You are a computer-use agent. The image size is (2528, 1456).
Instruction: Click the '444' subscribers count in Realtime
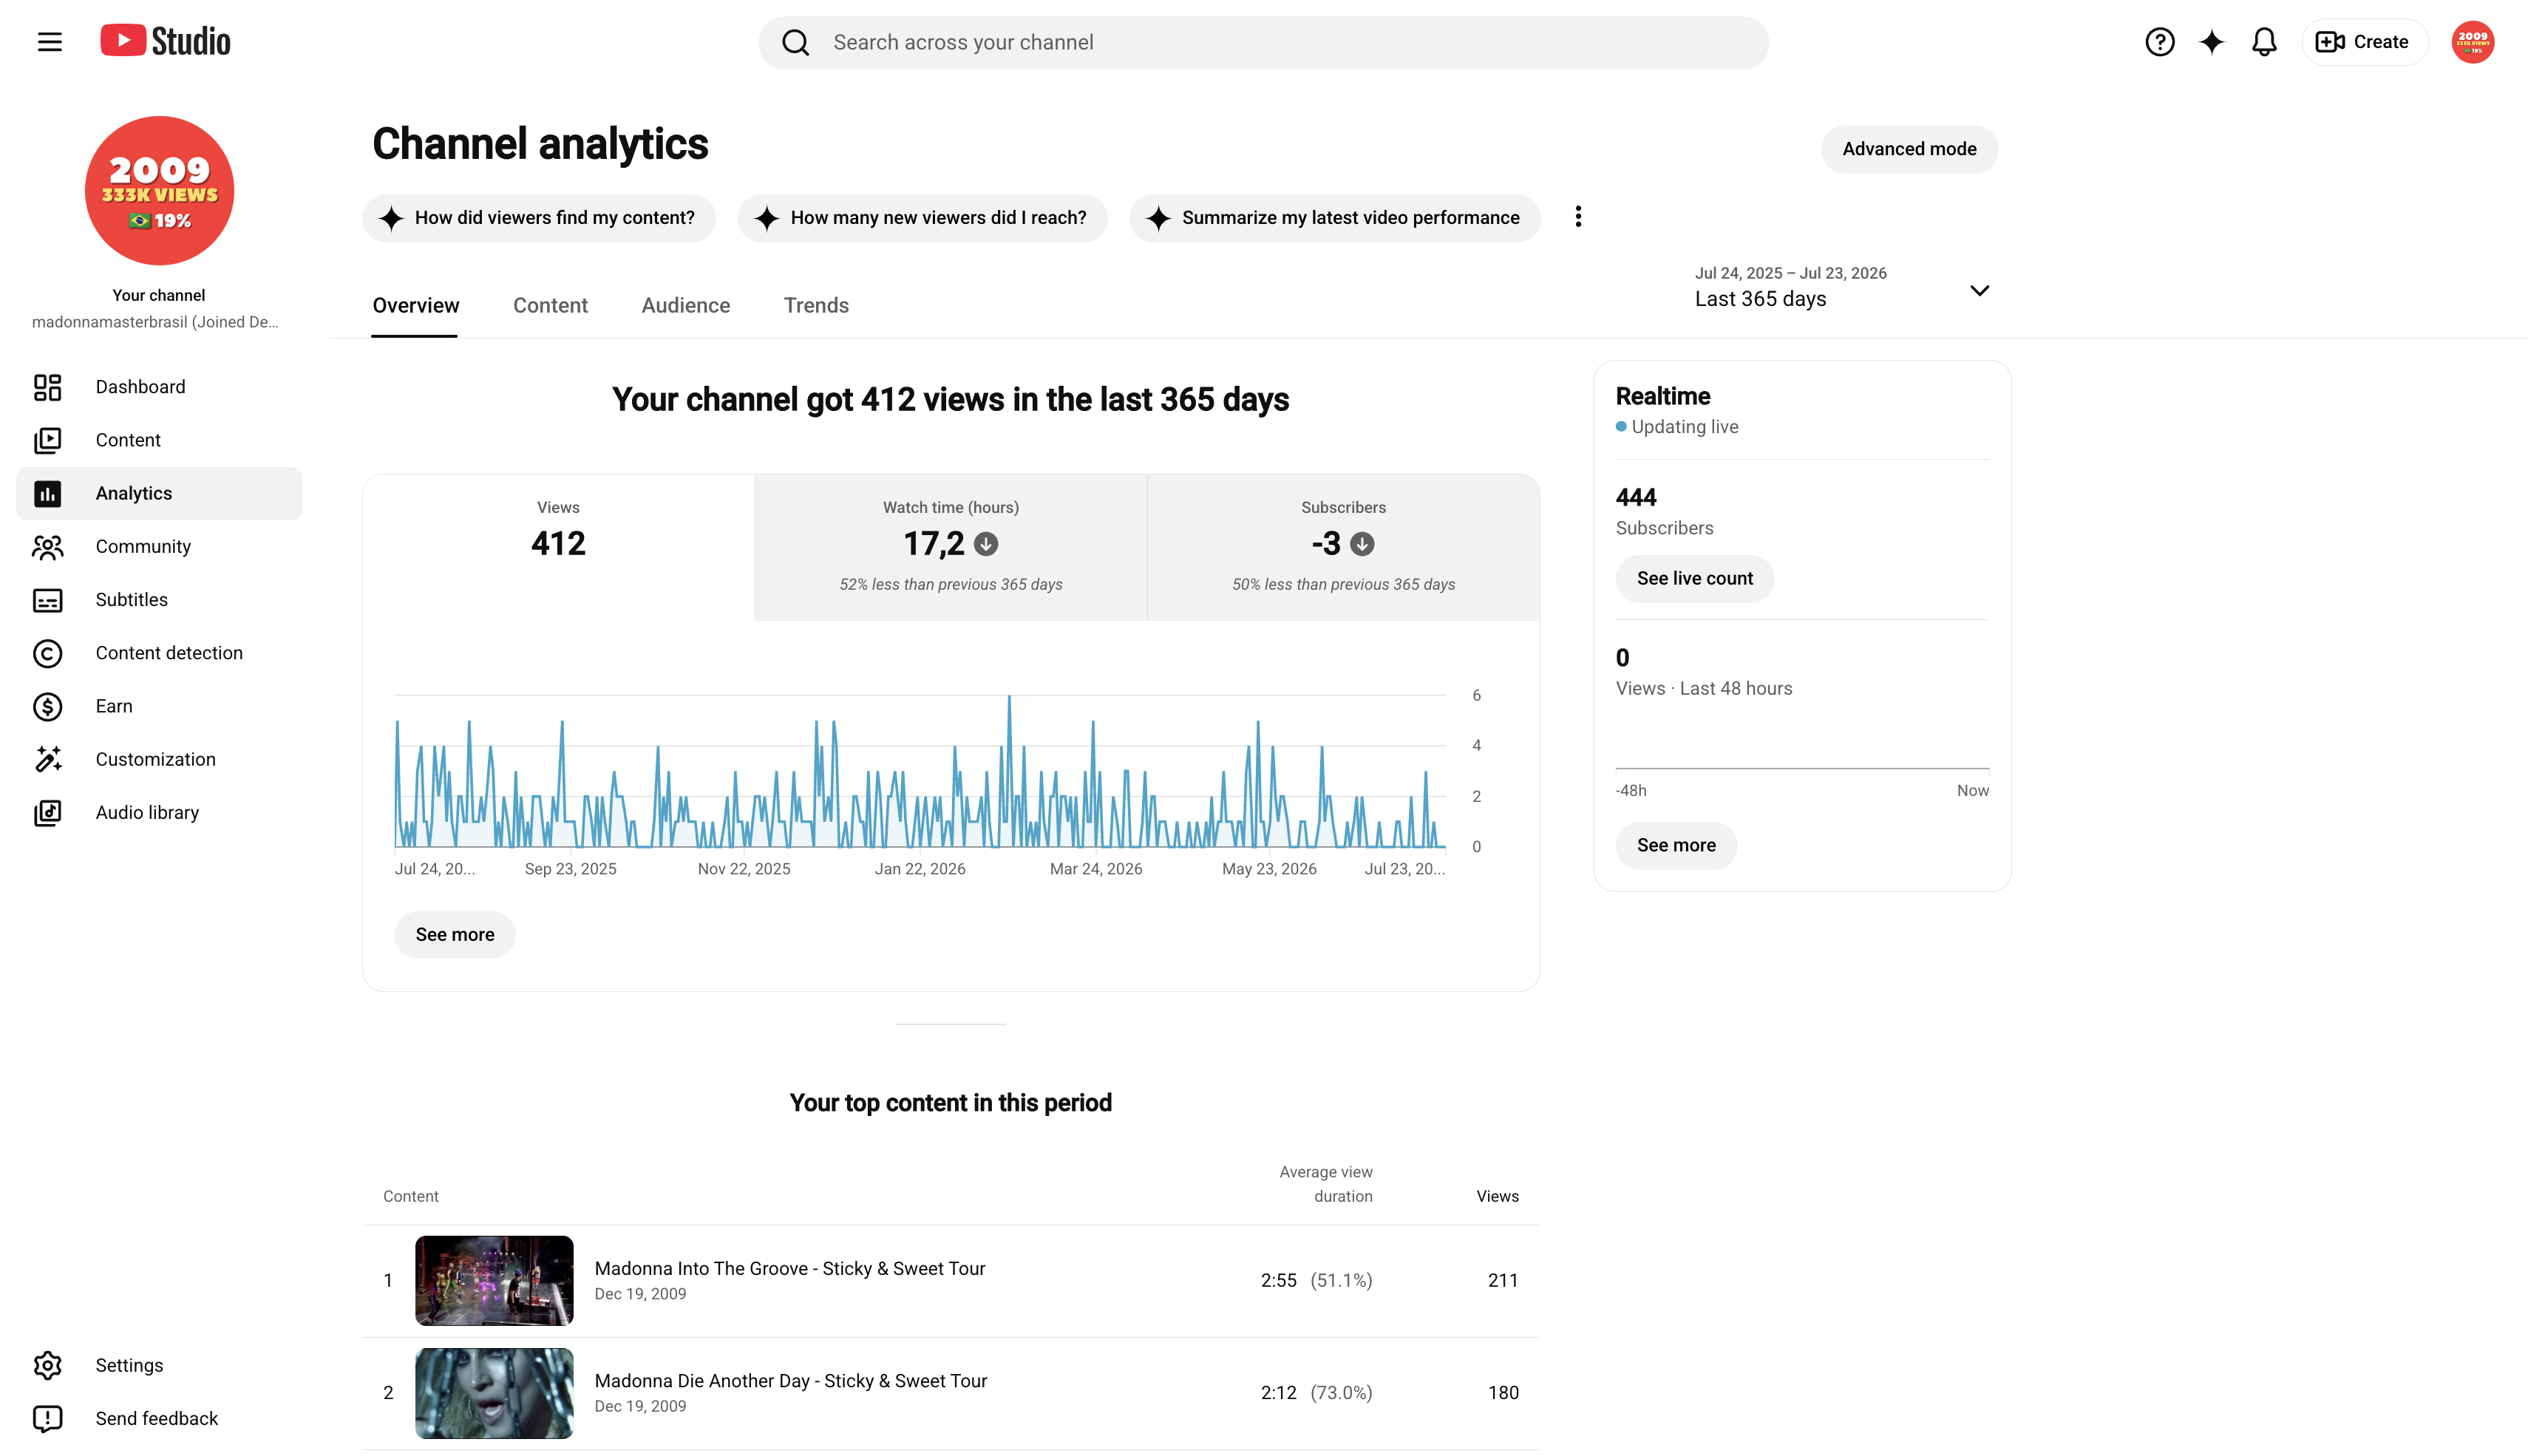coord(1636,498)
